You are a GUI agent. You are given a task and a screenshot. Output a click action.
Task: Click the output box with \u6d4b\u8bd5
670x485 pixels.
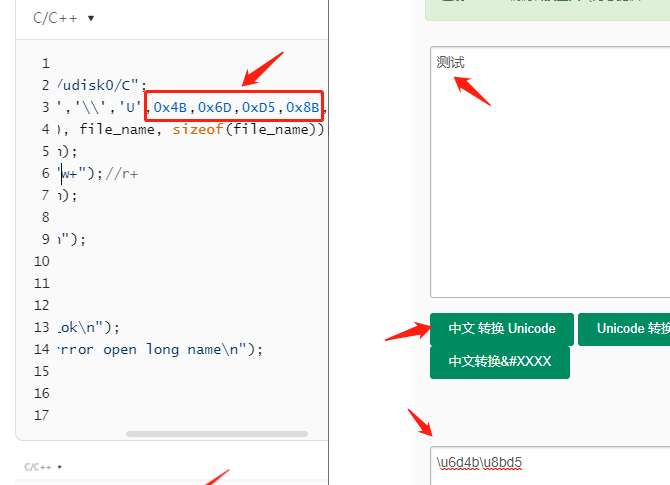pos(550,466)
